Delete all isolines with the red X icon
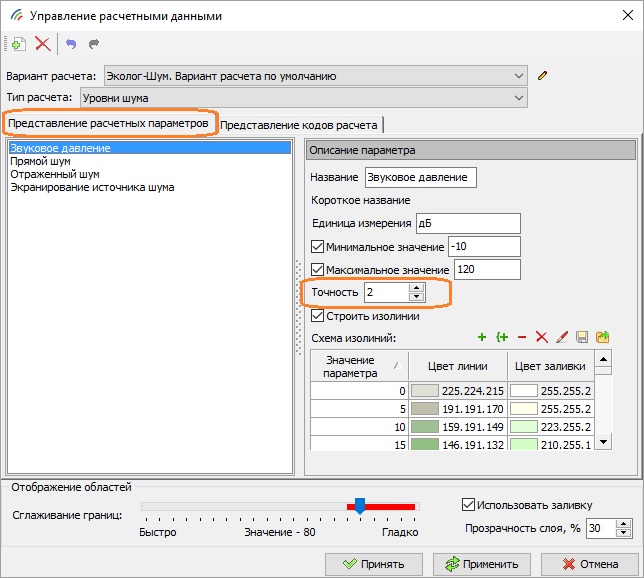The width and height of the screenshot is (644, 578). [x=542, y=338]
